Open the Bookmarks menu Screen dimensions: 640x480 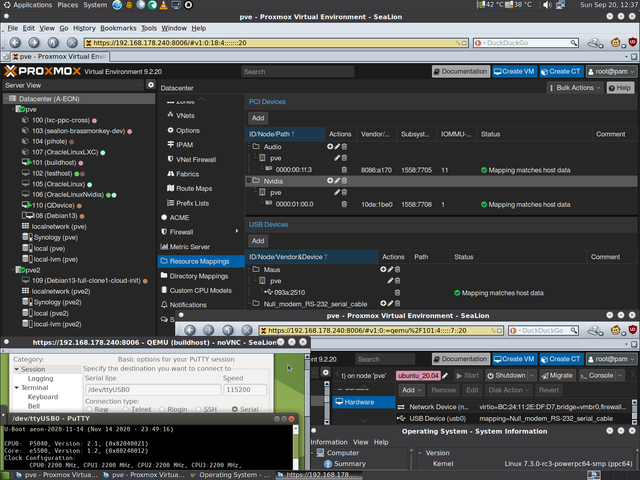[x=118, y=28]
